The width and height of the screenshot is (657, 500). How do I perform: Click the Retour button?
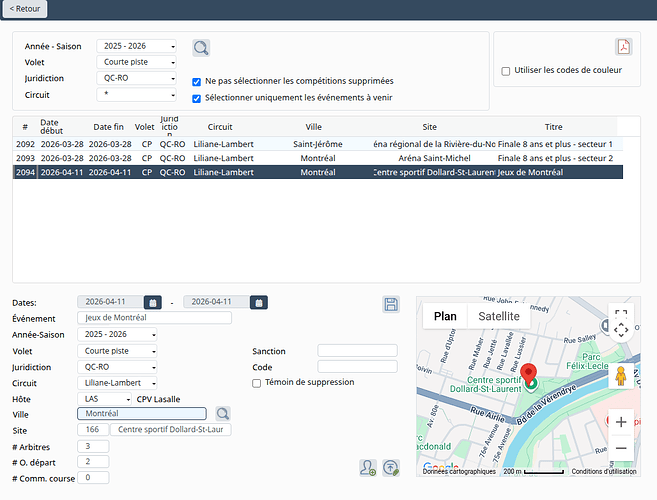click(25, 9)
